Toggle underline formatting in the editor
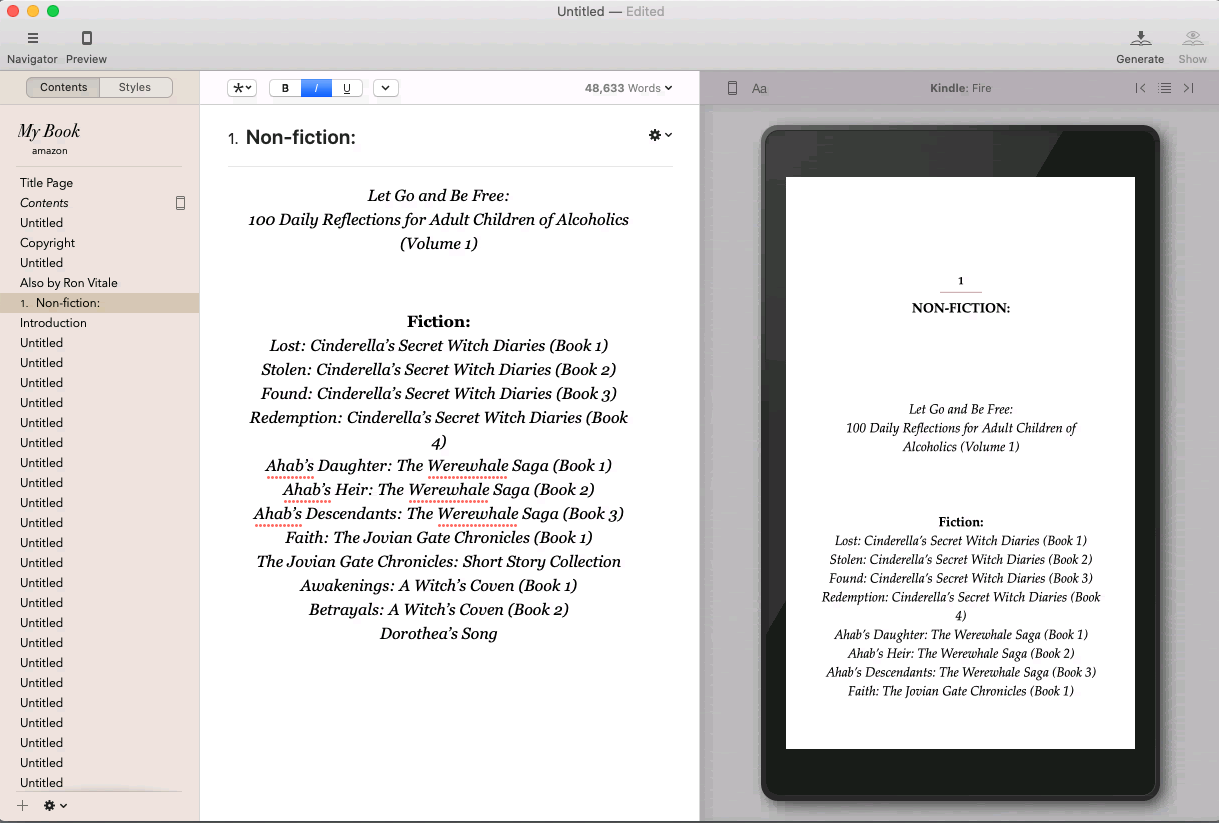1219x823 pixels. [347, 88]
